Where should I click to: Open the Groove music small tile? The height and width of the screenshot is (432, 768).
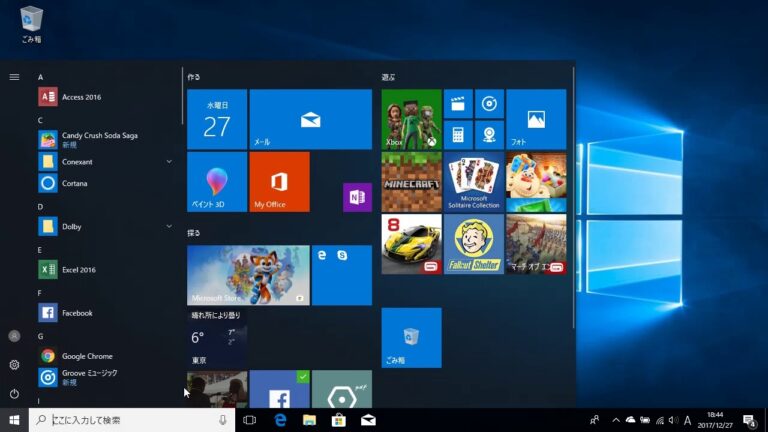[489, 104]
